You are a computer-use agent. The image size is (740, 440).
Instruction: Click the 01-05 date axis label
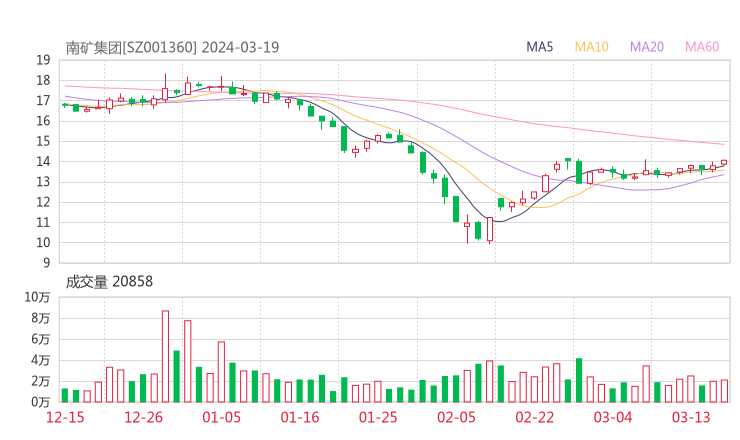click(221, 417)
